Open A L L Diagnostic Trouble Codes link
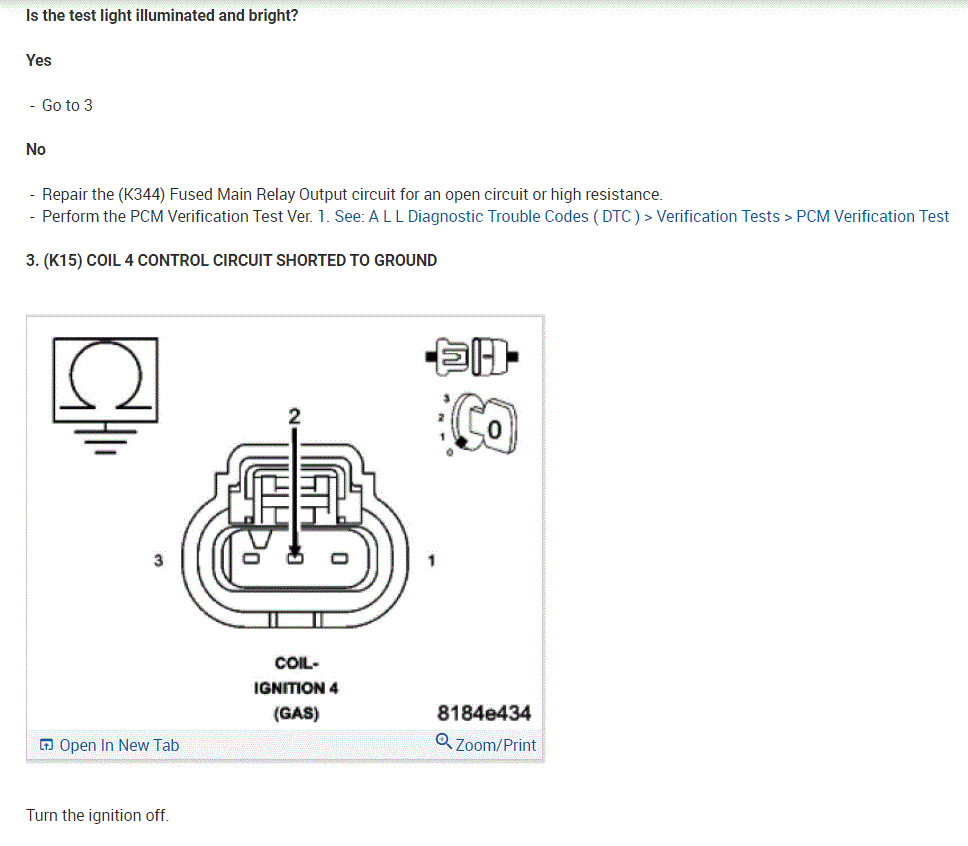968x846 pixels. pos(487,216)
